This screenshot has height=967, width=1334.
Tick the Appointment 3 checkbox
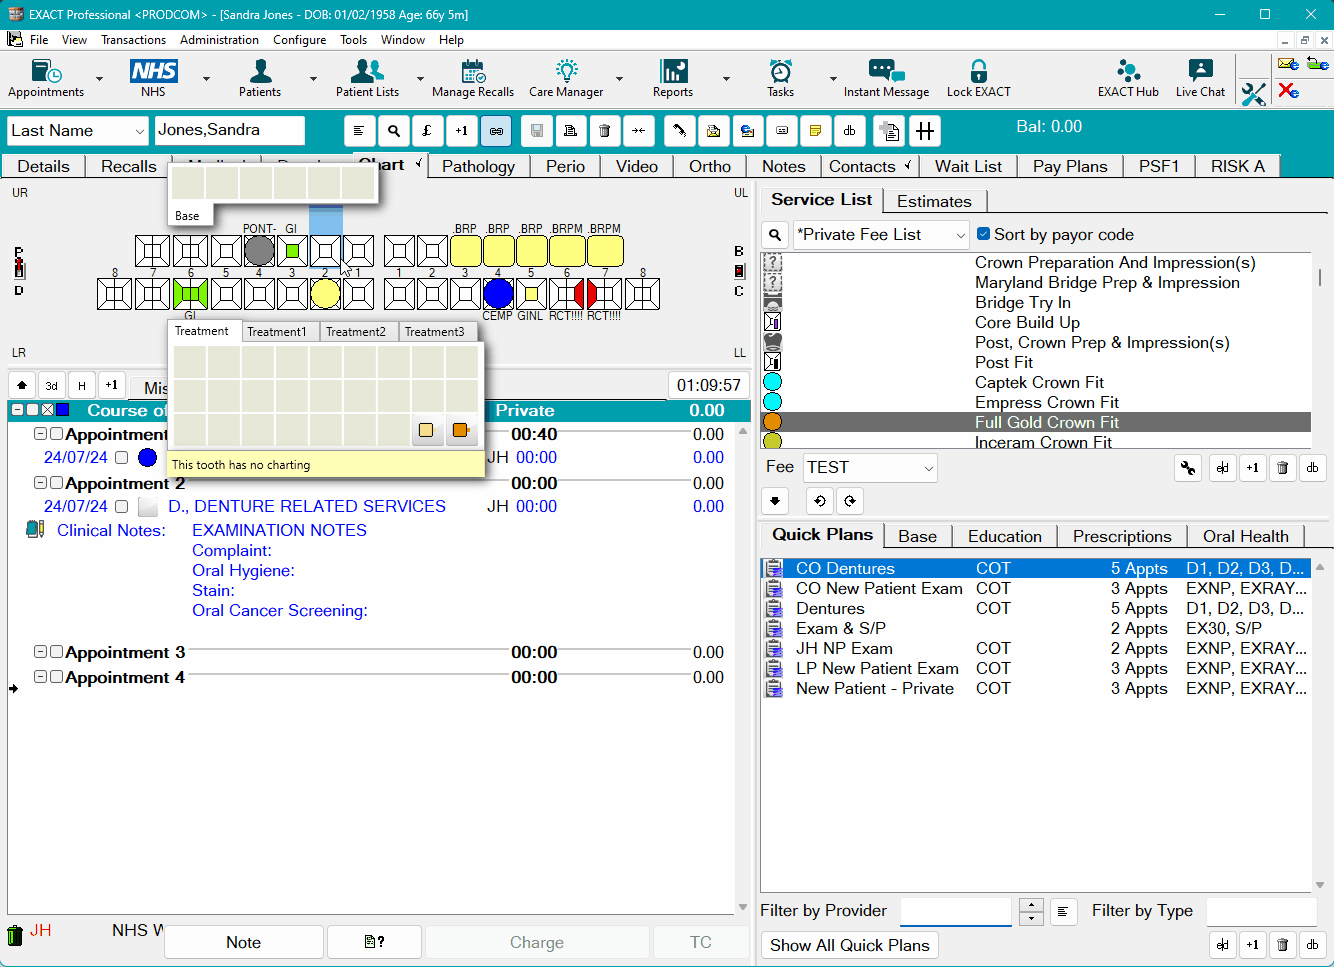[x=57, y=652]
